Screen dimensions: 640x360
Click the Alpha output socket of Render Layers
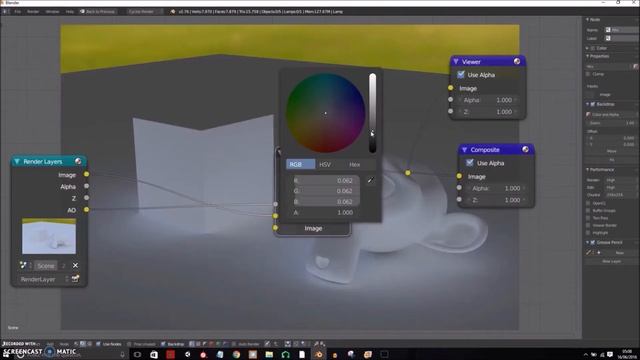tap(87, 186)
